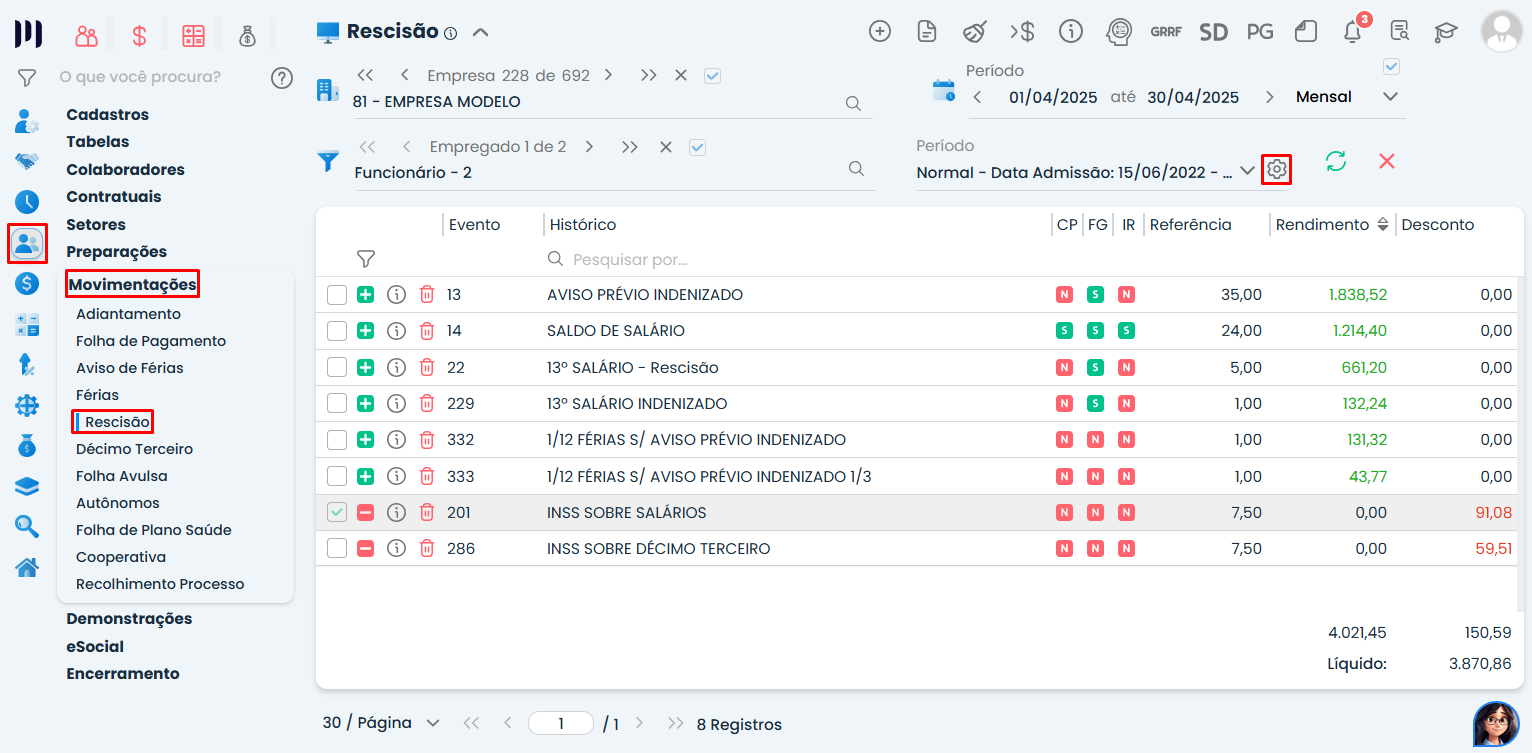Open Folha de Pagamento menu item
This screenshot has width=1532, height=753.
pos(151,341)
